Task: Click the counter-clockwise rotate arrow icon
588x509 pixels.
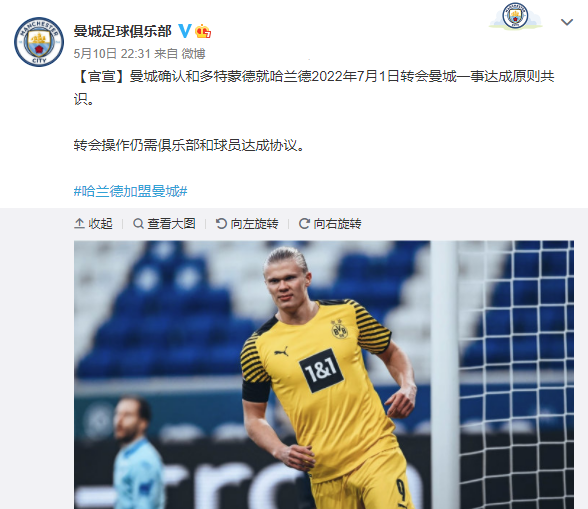Action: [221, 224]
